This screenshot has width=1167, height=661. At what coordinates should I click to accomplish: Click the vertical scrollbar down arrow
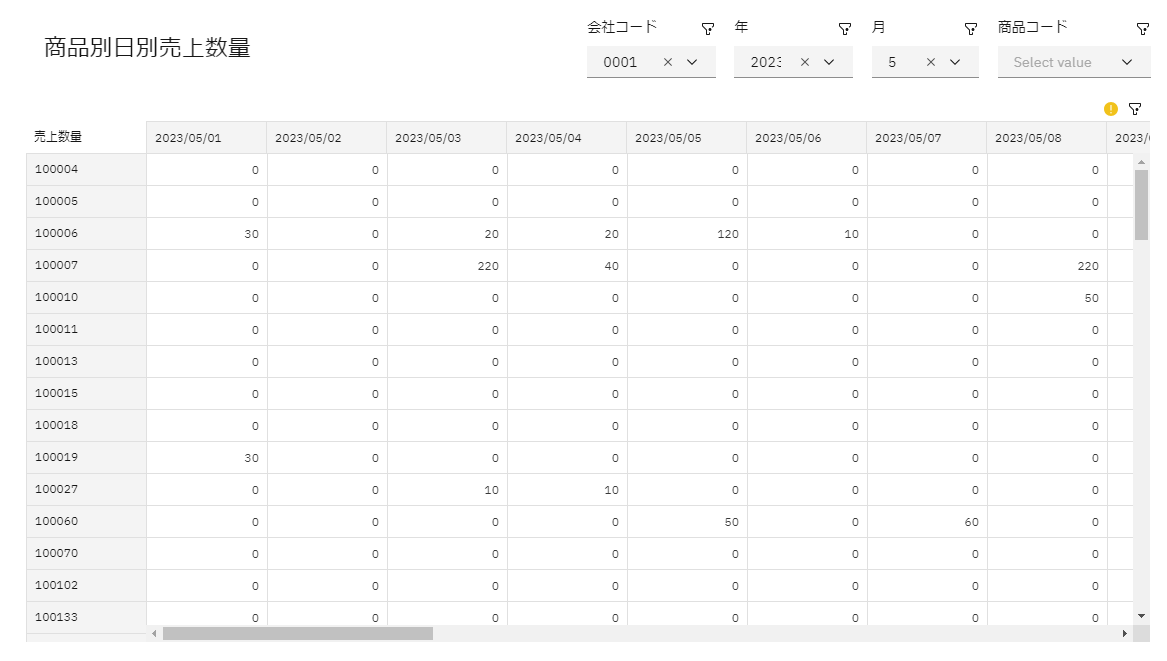point(1142,615)
